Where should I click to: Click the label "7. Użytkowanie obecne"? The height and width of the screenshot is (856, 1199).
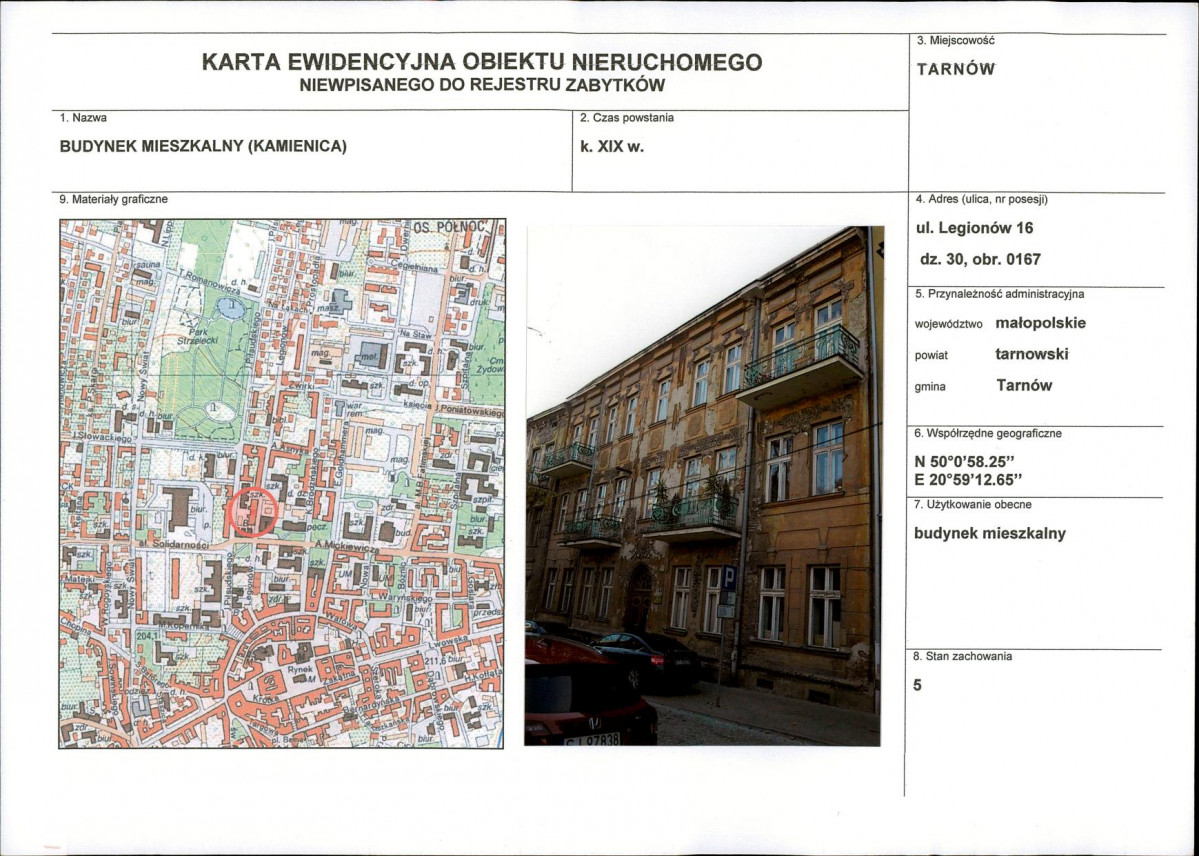tap(973, 505)
